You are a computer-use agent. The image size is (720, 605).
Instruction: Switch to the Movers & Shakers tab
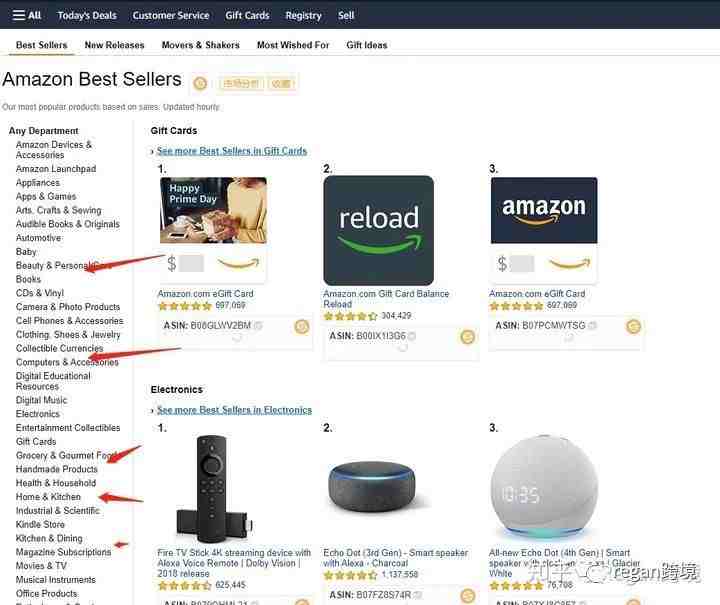201,45
